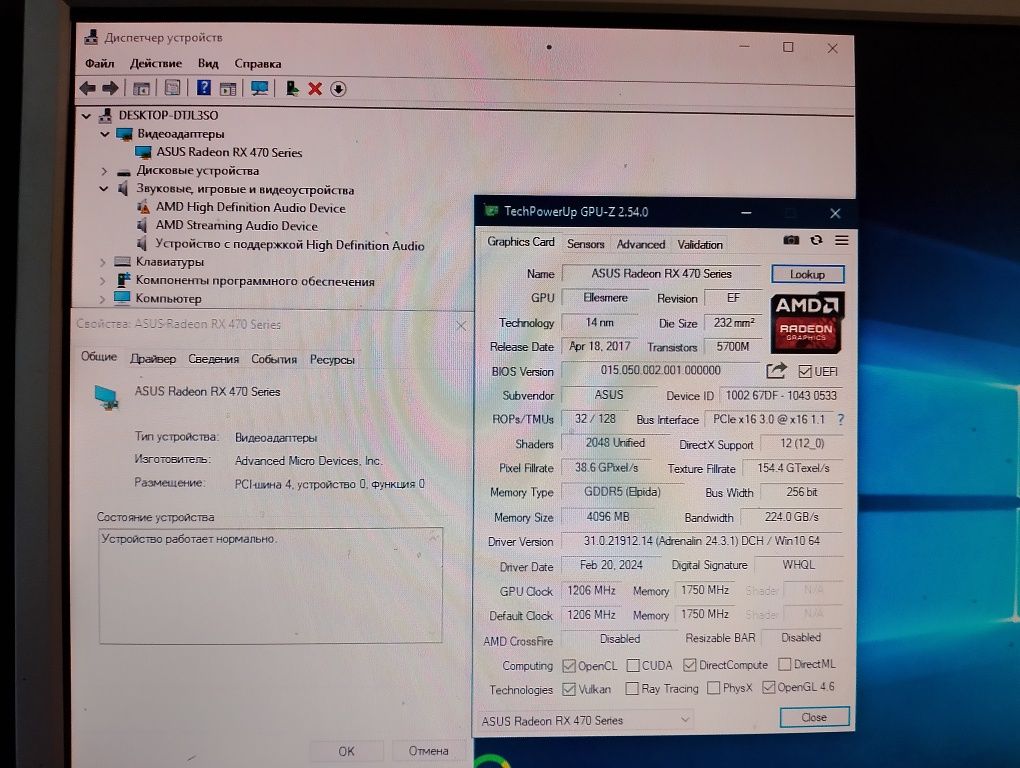1020x768 pixels.
Task: Click the Help question mark toolbar icon
Action: (204, 88)
